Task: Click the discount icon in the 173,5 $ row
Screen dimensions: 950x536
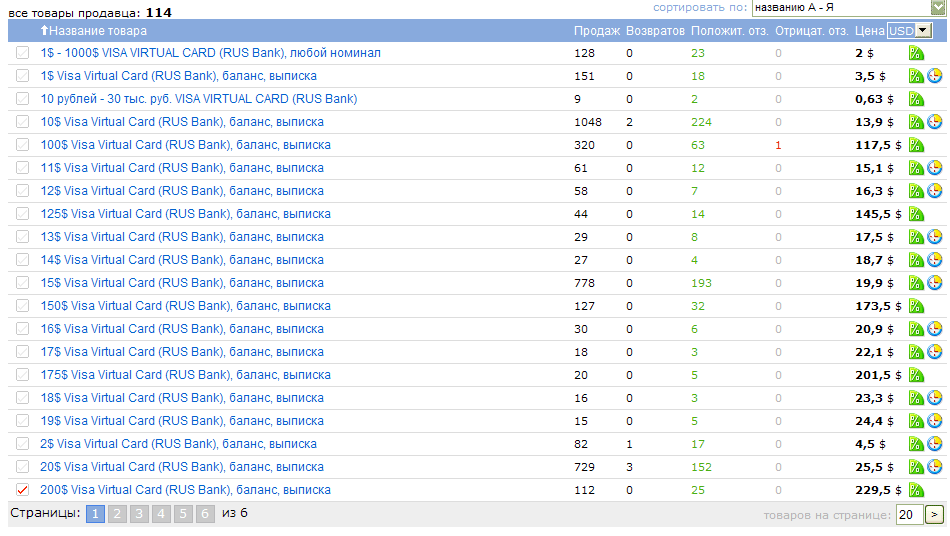Action: pos(916,306)
